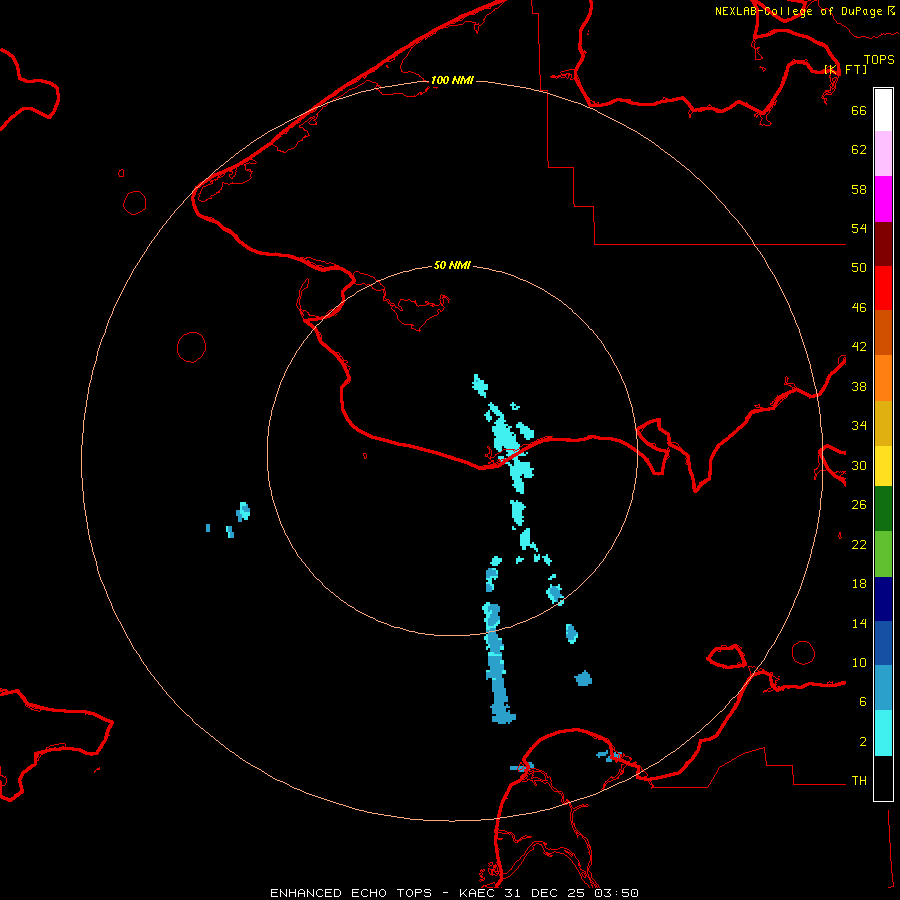900x900 pixels.
Task: Click the legend value "14"
Action: pos(859,623)
